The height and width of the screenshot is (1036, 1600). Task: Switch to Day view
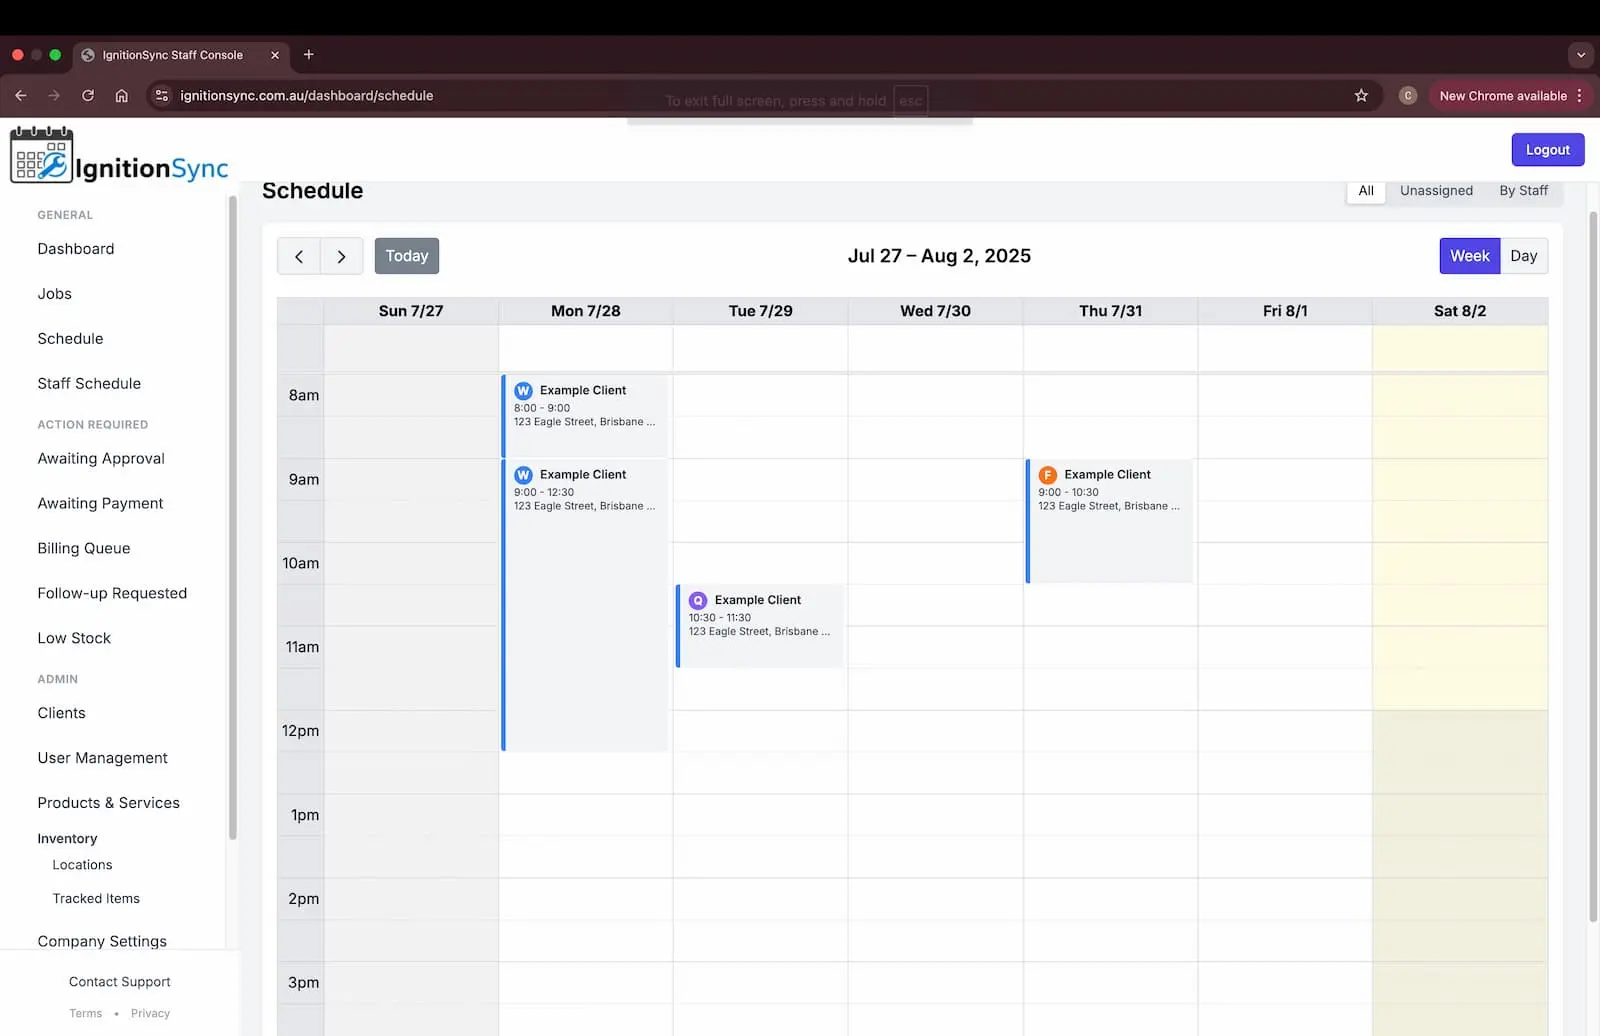pyautogui.click(x=1523, y=256)
